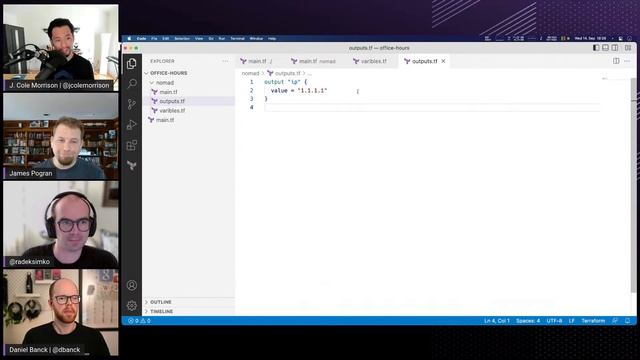Change encoding via UTF-8 status entry
Screen dimensions: 640x360
(x=554, y=321)
